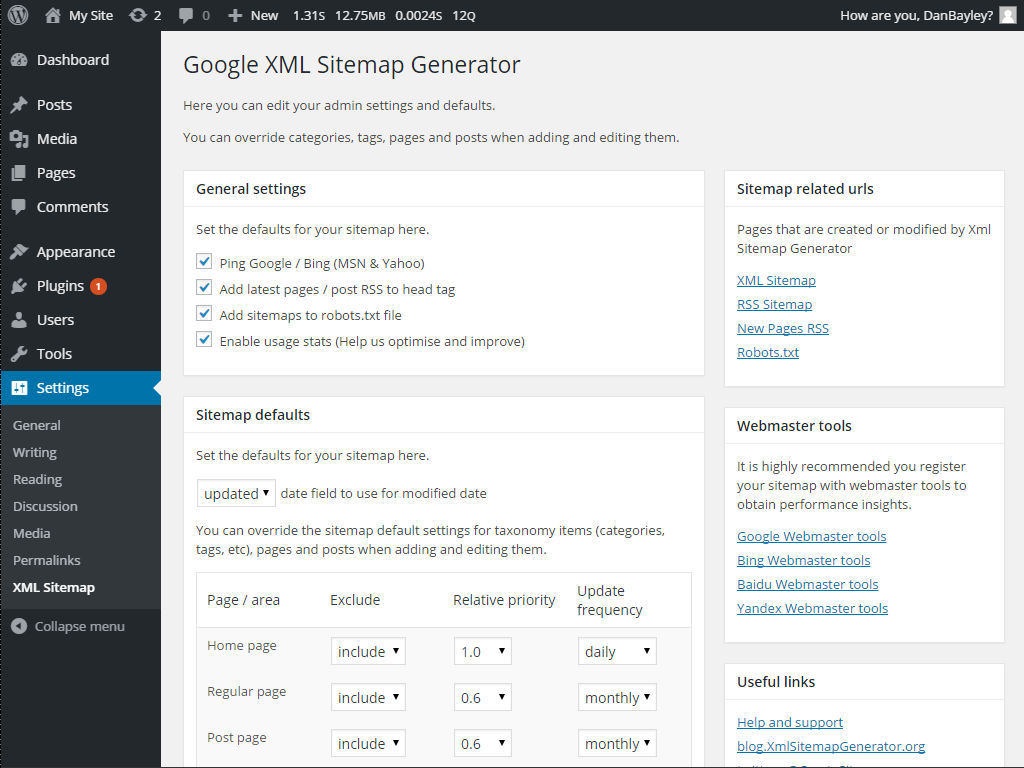Screen dimensions: 1024x768
Task: Open Post page exclude dropdown
Action: pos(368,743)
